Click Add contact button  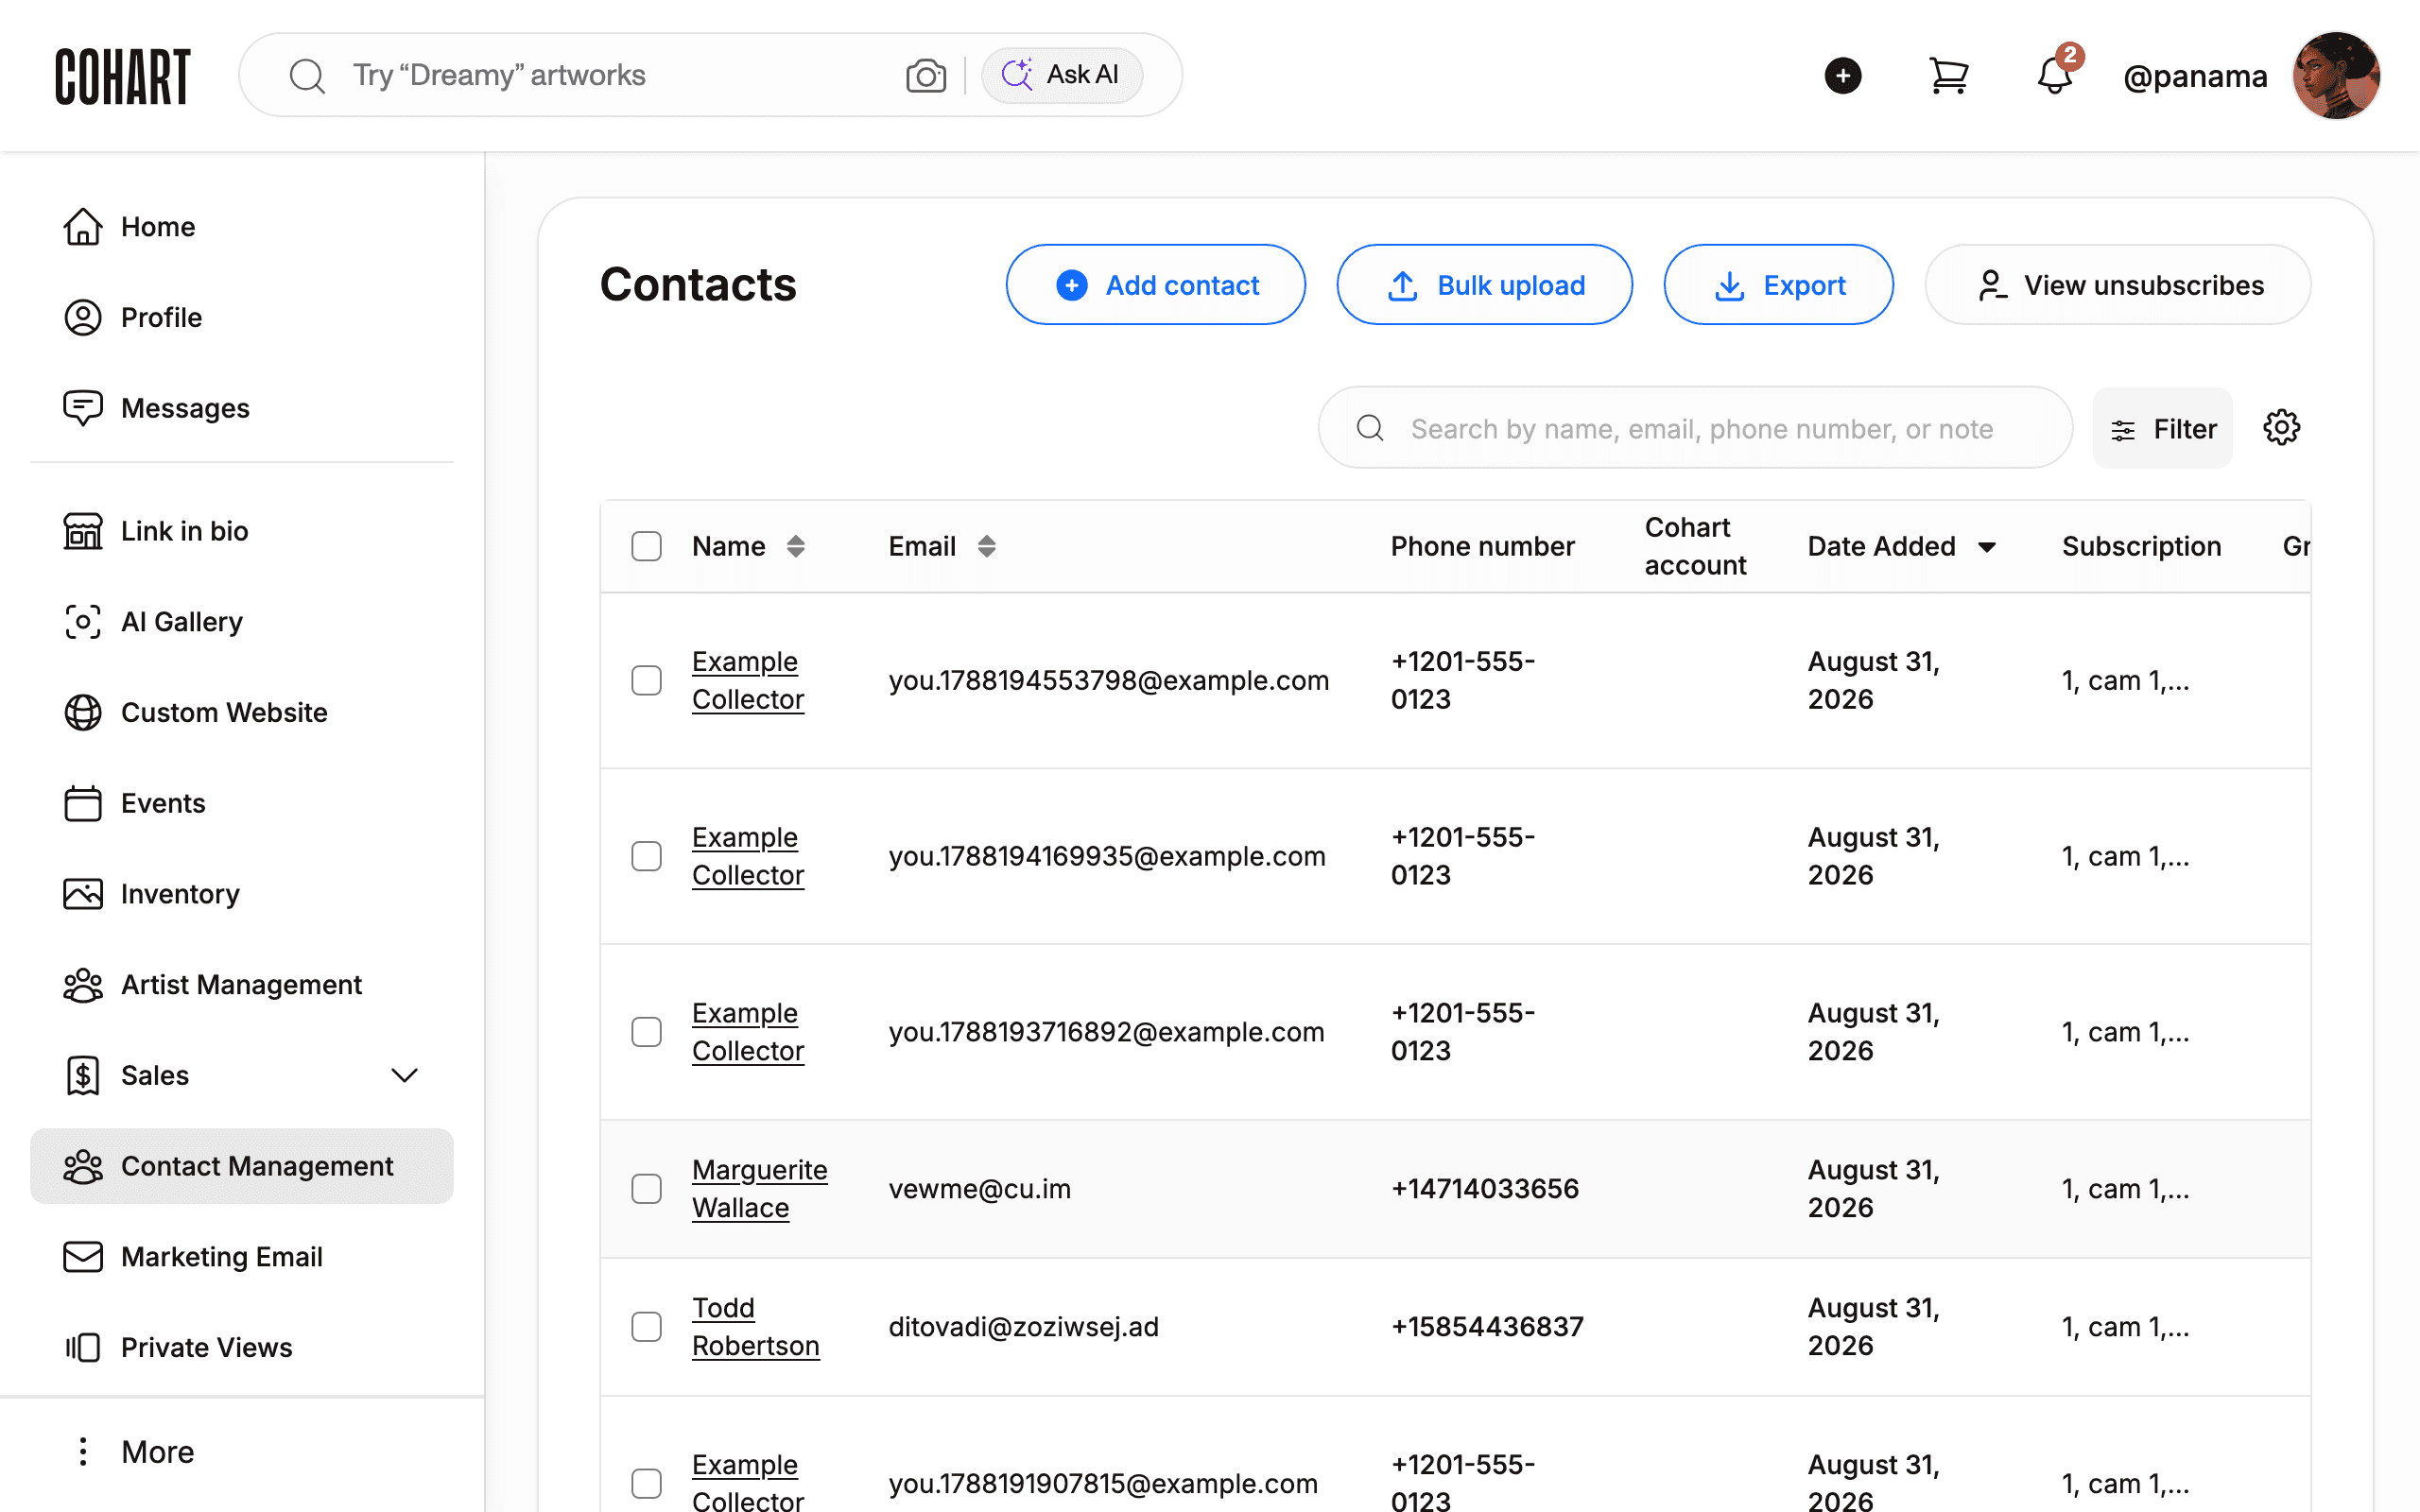1155,285
